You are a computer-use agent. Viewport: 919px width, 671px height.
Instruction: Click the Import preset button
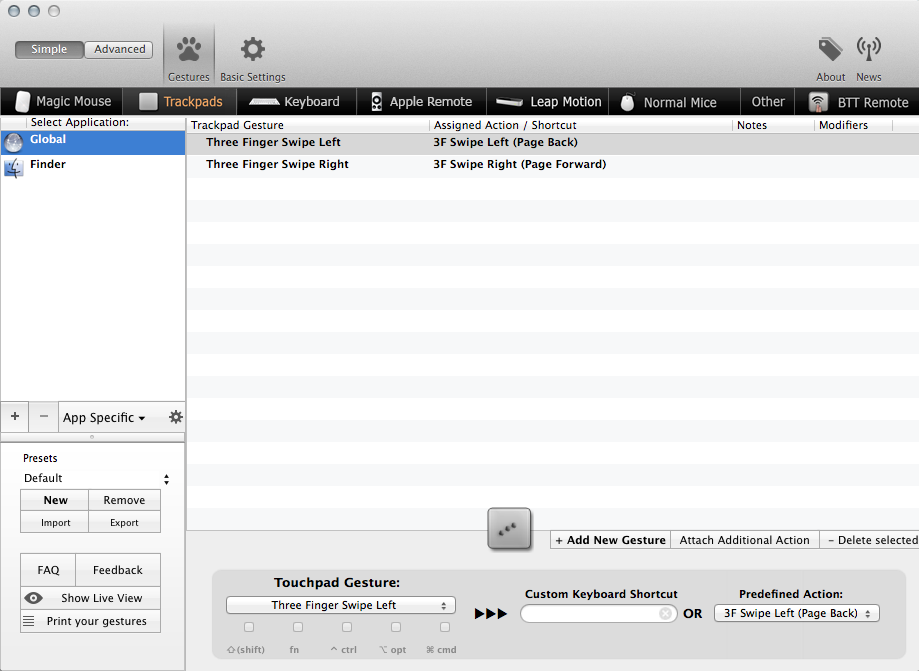coord(55,522)
